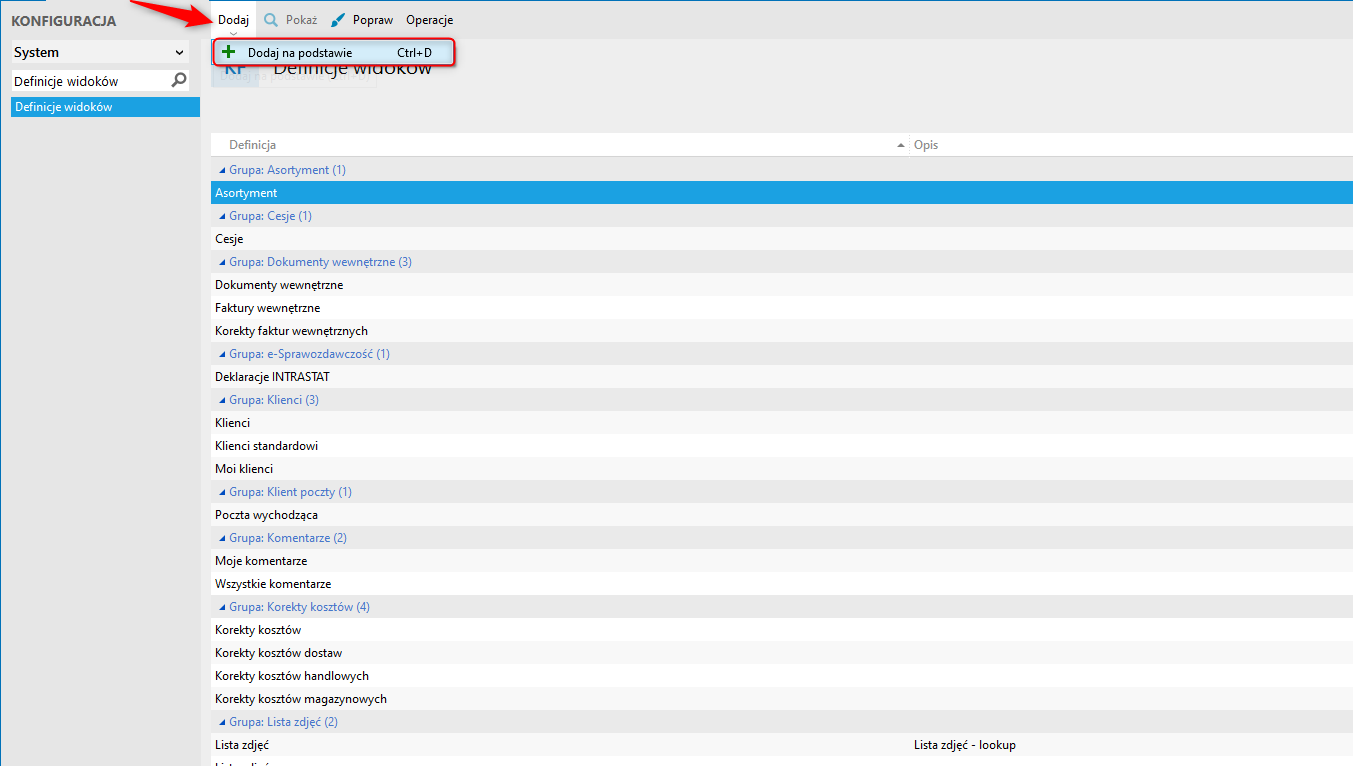Select the Deklaracje INTRASTAT row
Viewport: 1353px width, 766px height.
(x=782, y=377)
